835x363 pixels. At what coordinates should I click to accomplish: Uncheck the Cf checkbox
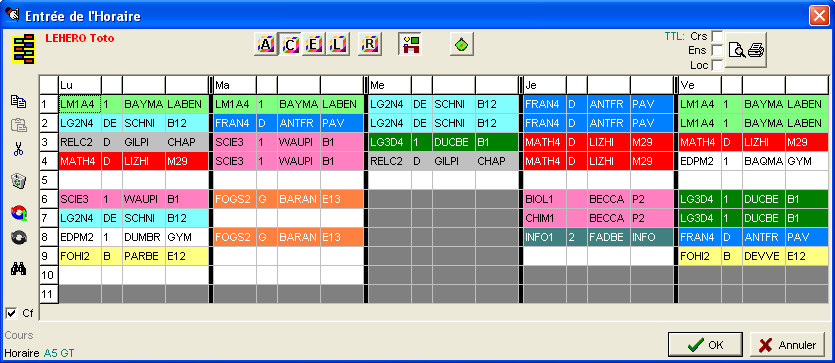[11, 313]
